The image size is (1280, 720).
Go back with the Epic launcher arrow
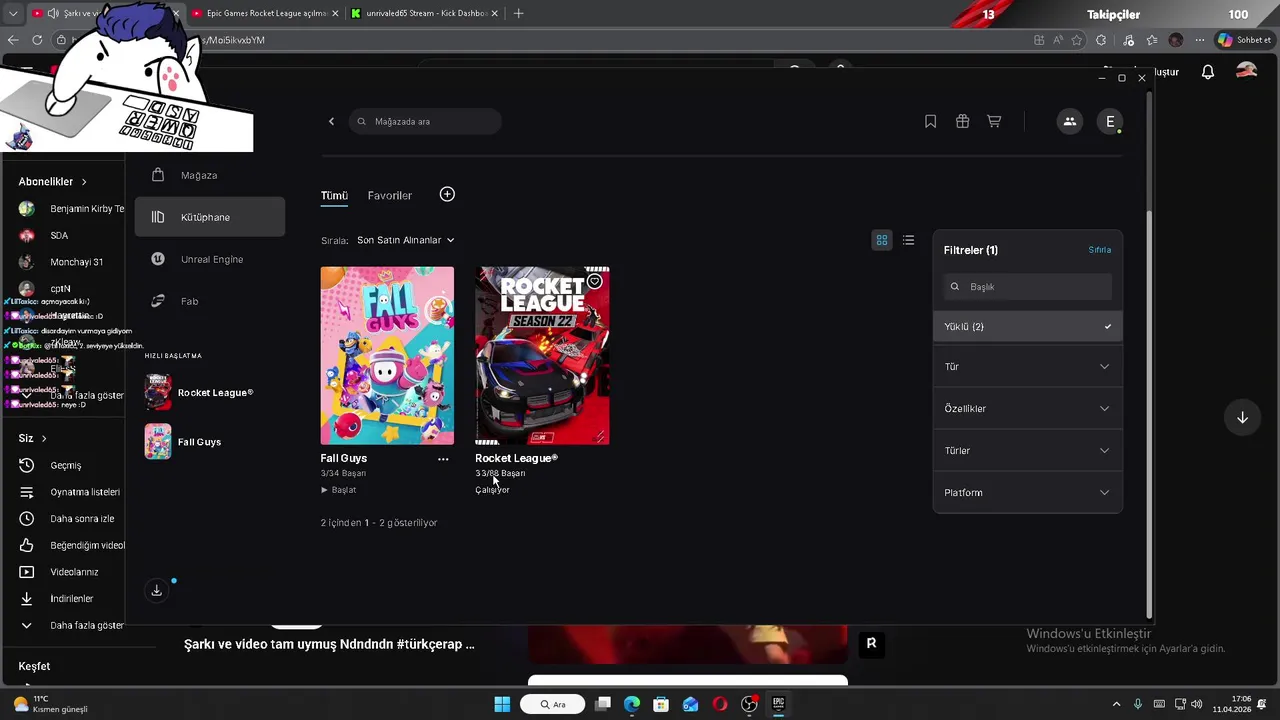coord(332,121)
